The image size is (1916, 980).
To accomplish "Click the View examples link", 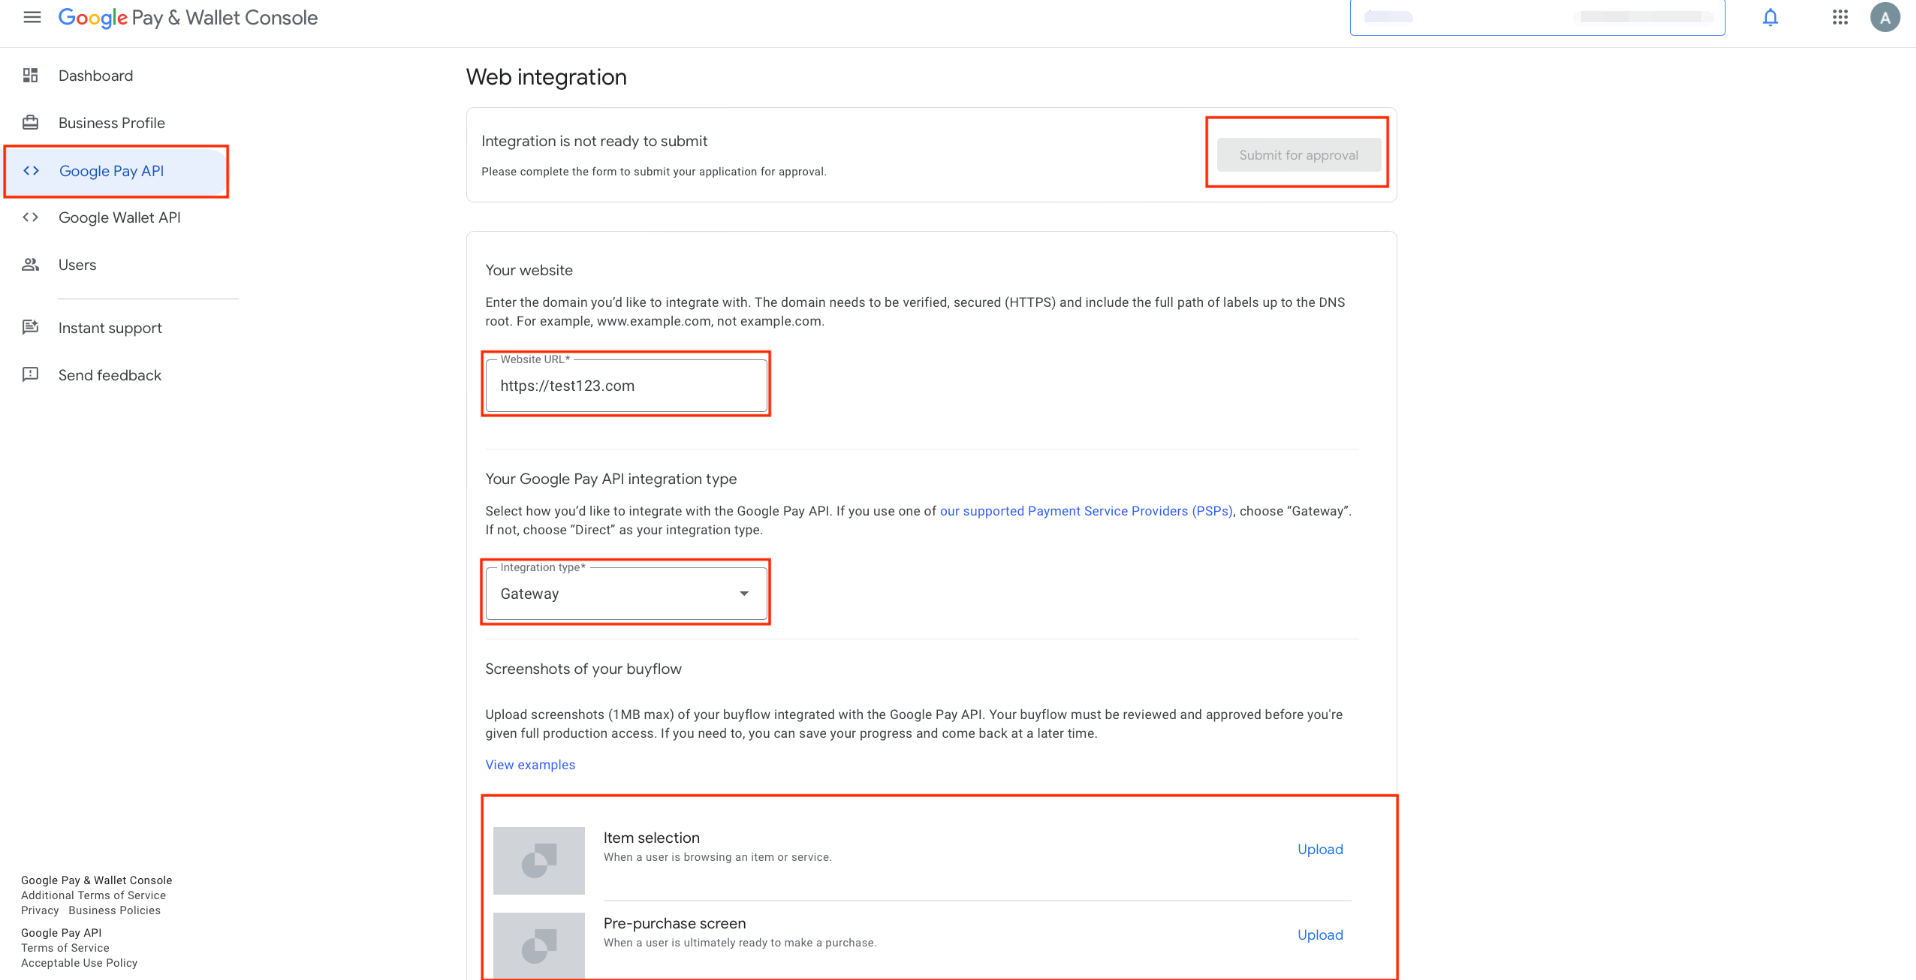I will pos(530,765).
